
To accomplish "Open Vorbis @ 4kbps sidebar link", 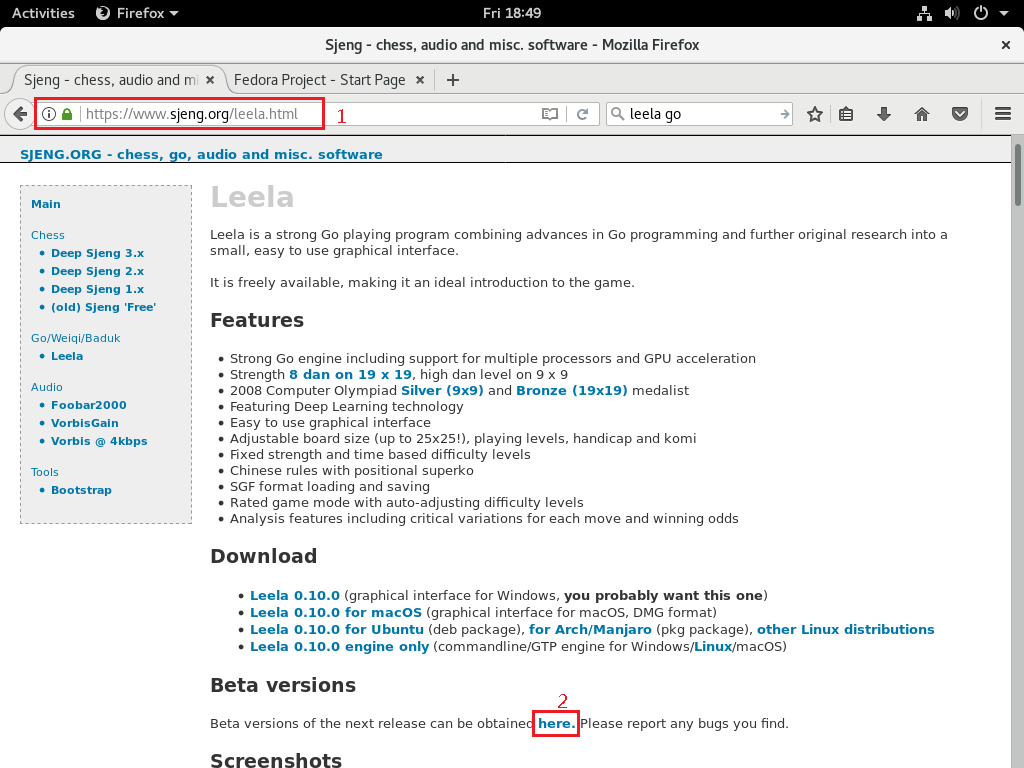I will 99,441.
